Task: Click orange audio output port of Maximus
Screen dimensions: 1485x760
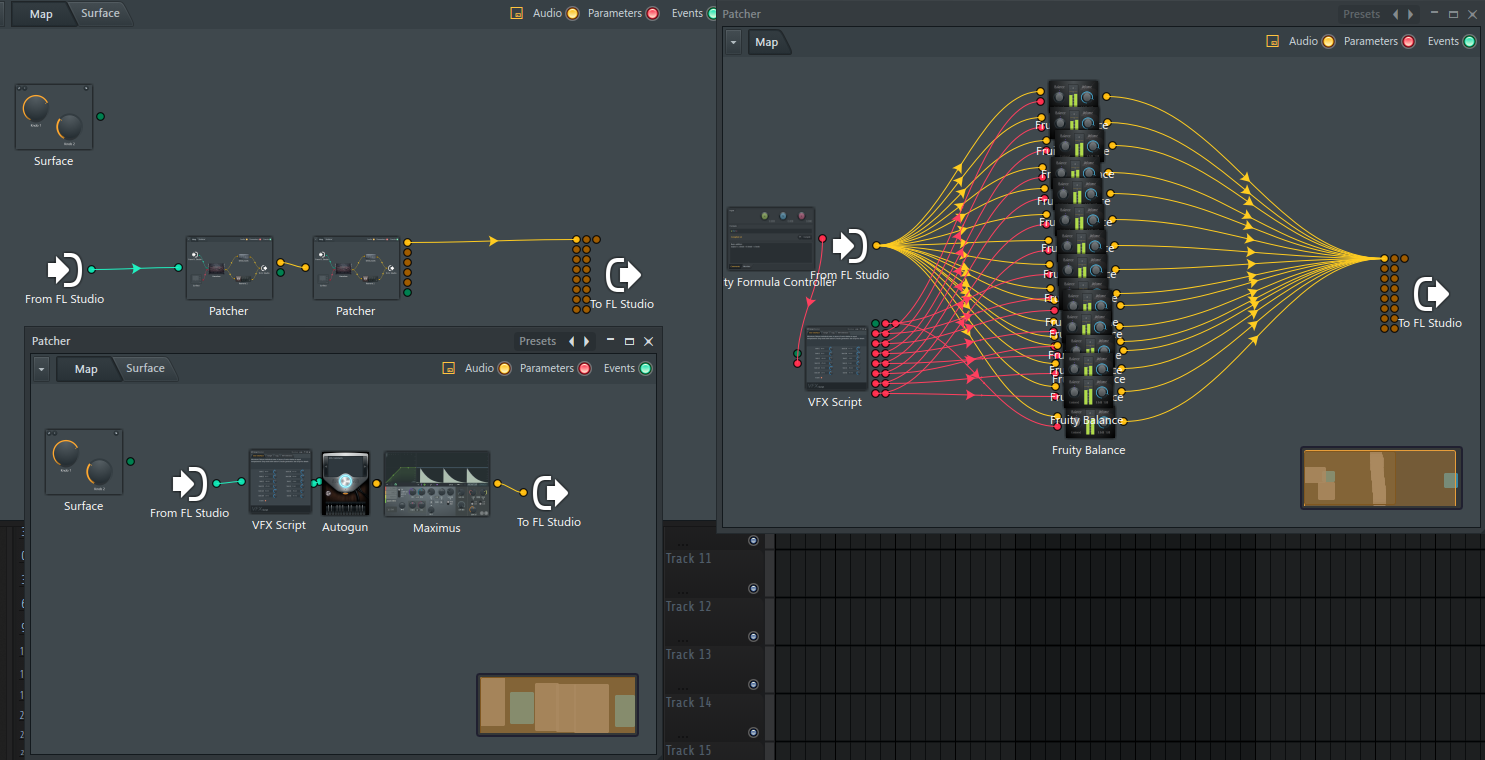Action: 497,483
